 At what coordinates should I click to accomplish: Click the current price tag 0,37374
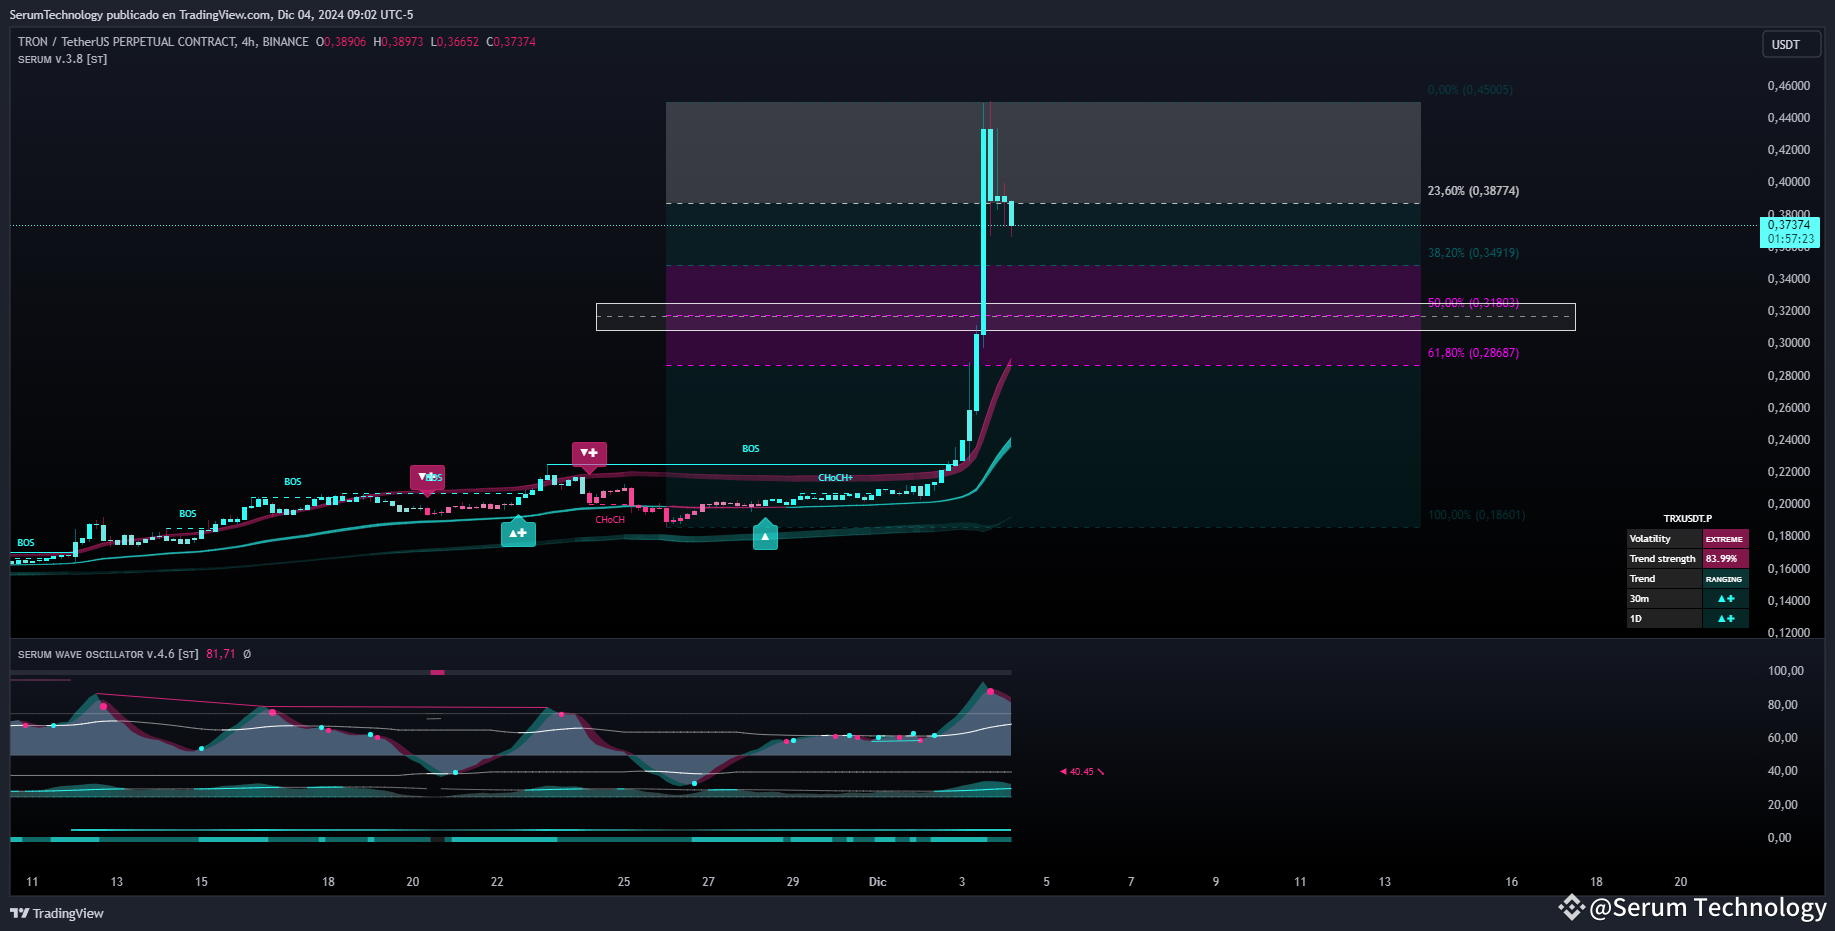tap(1790, 232)
